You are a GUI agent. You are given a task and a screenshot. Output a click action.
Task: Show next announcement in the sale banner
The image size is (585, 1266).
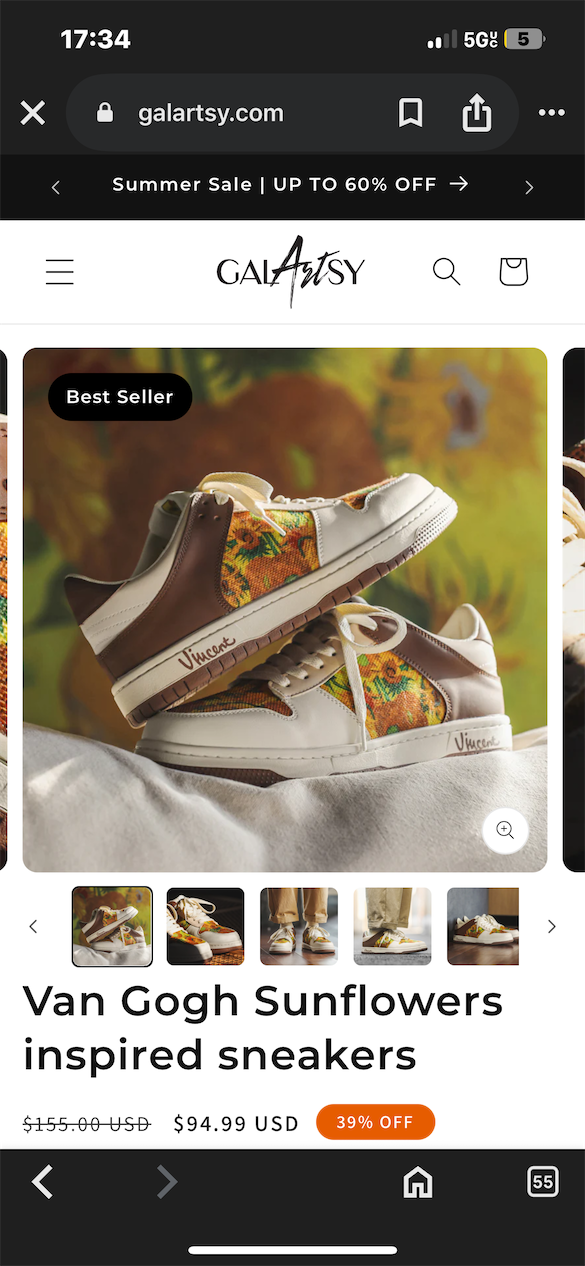(x=529, y=187)
